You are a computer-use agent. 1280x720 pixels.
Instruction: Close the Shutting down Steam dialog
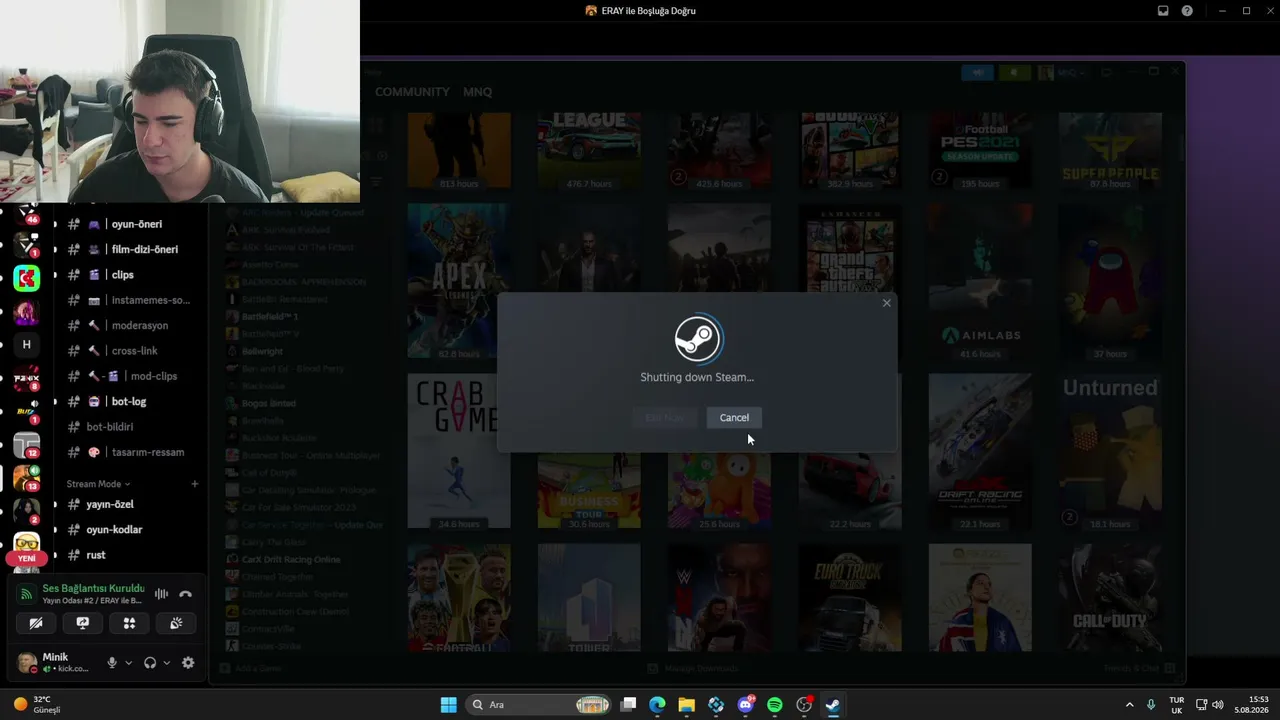pyautogui.click(x=886, y=303)
